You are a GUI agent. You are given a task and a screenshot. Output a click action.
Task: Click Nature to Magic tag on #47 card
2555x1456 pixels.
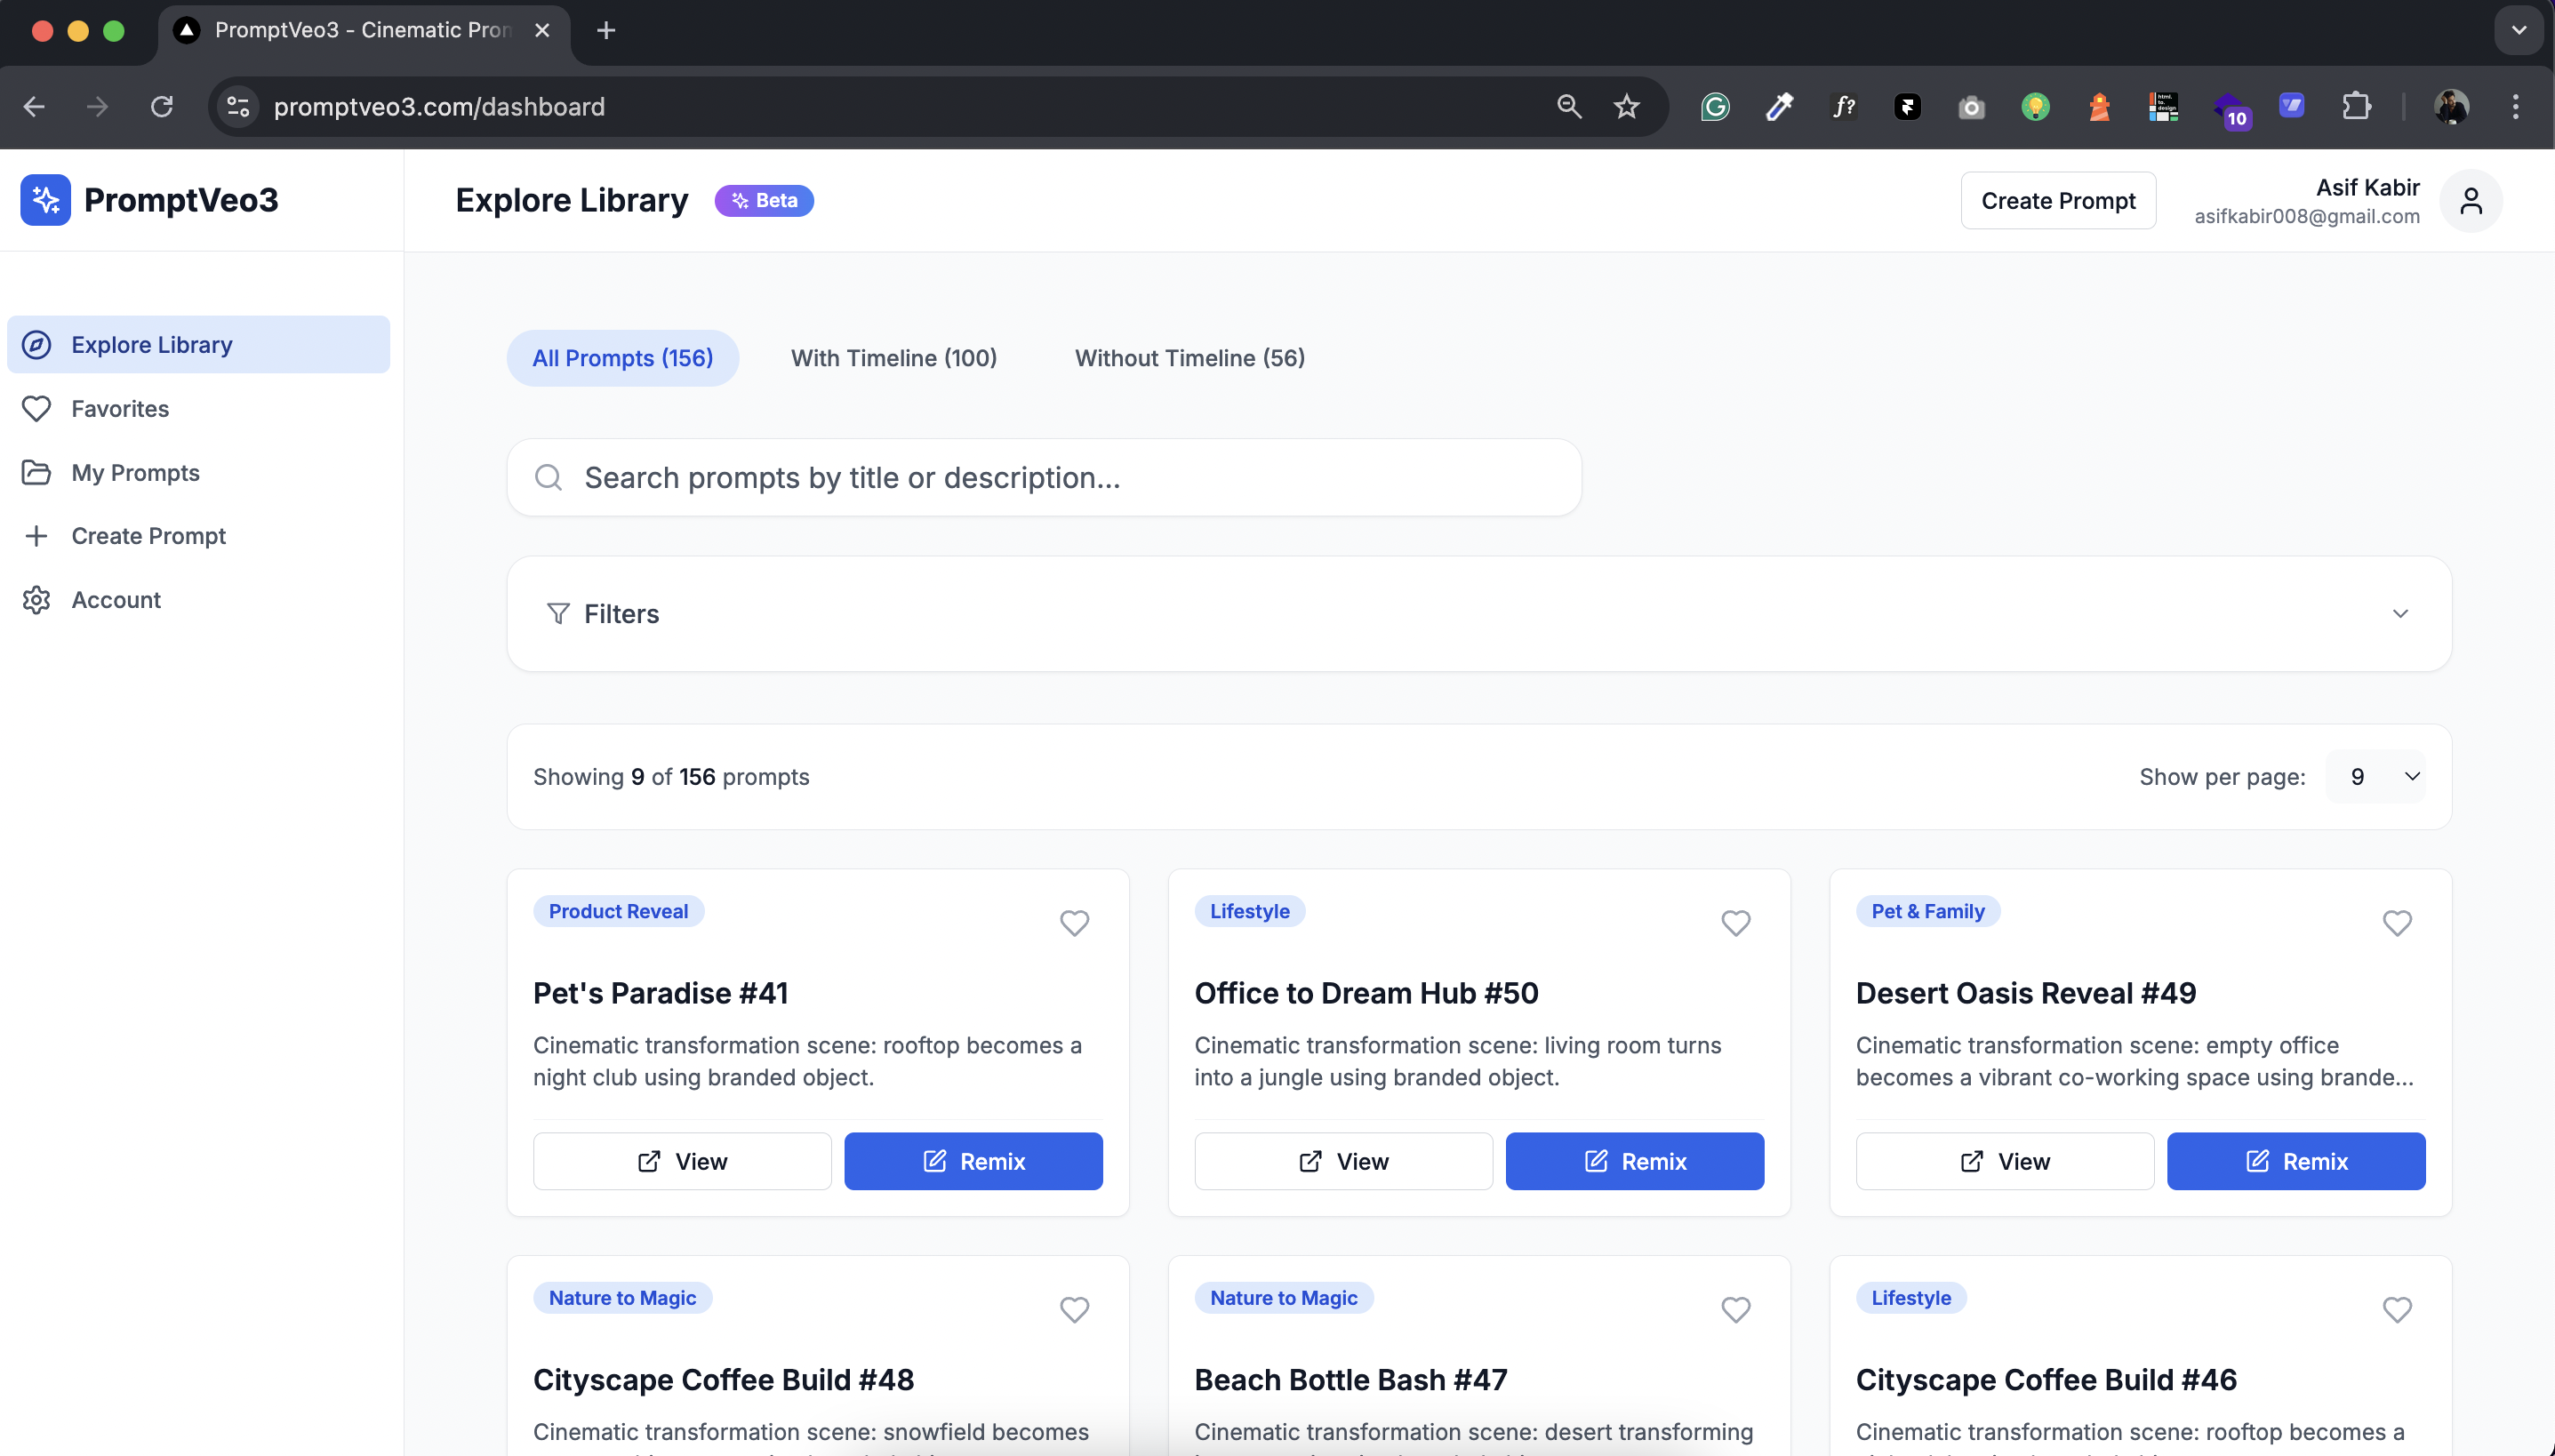(1283, 1298)
